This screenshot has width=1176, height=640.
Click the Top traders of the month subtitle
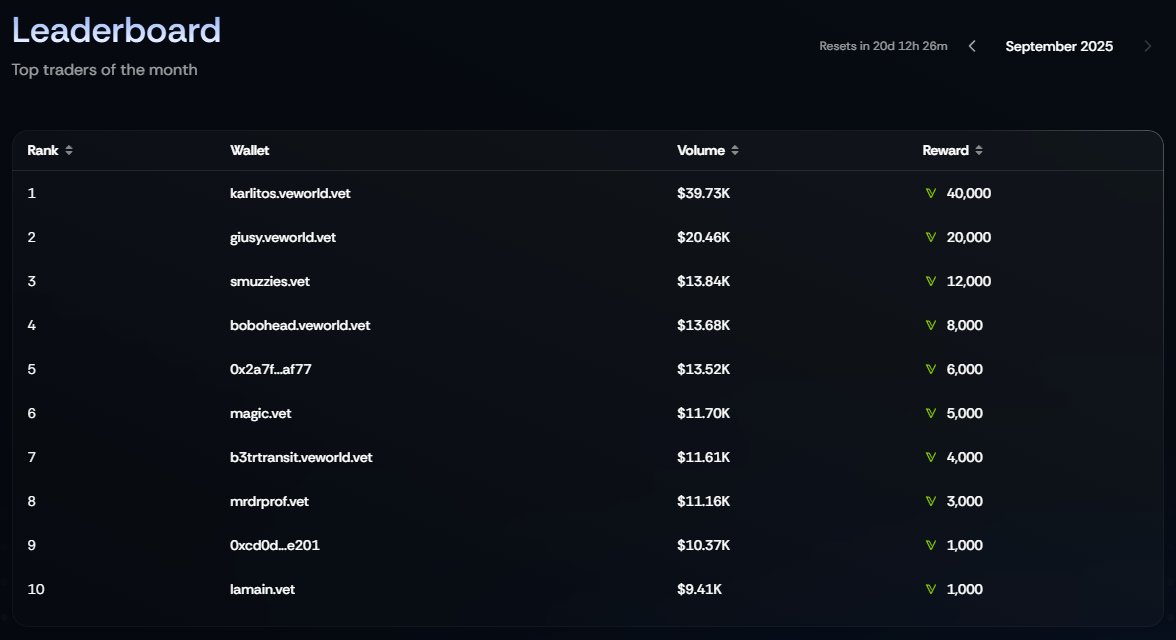(104, 70)
